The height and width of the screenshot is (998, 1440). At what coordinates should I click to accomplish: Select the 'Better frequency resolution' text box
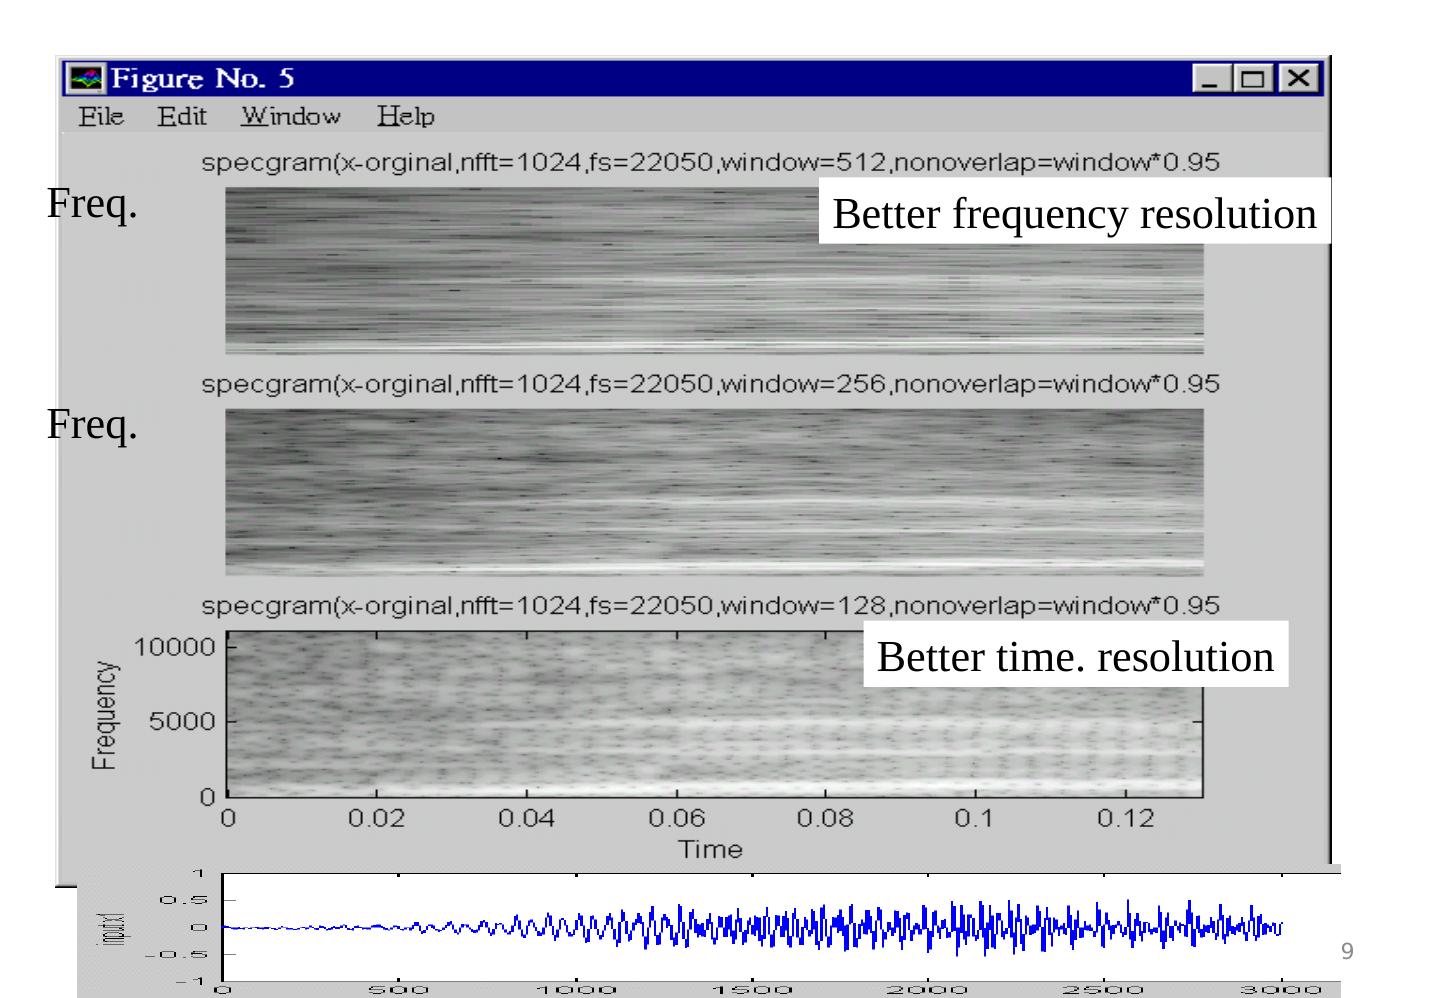pos(1074,213)
